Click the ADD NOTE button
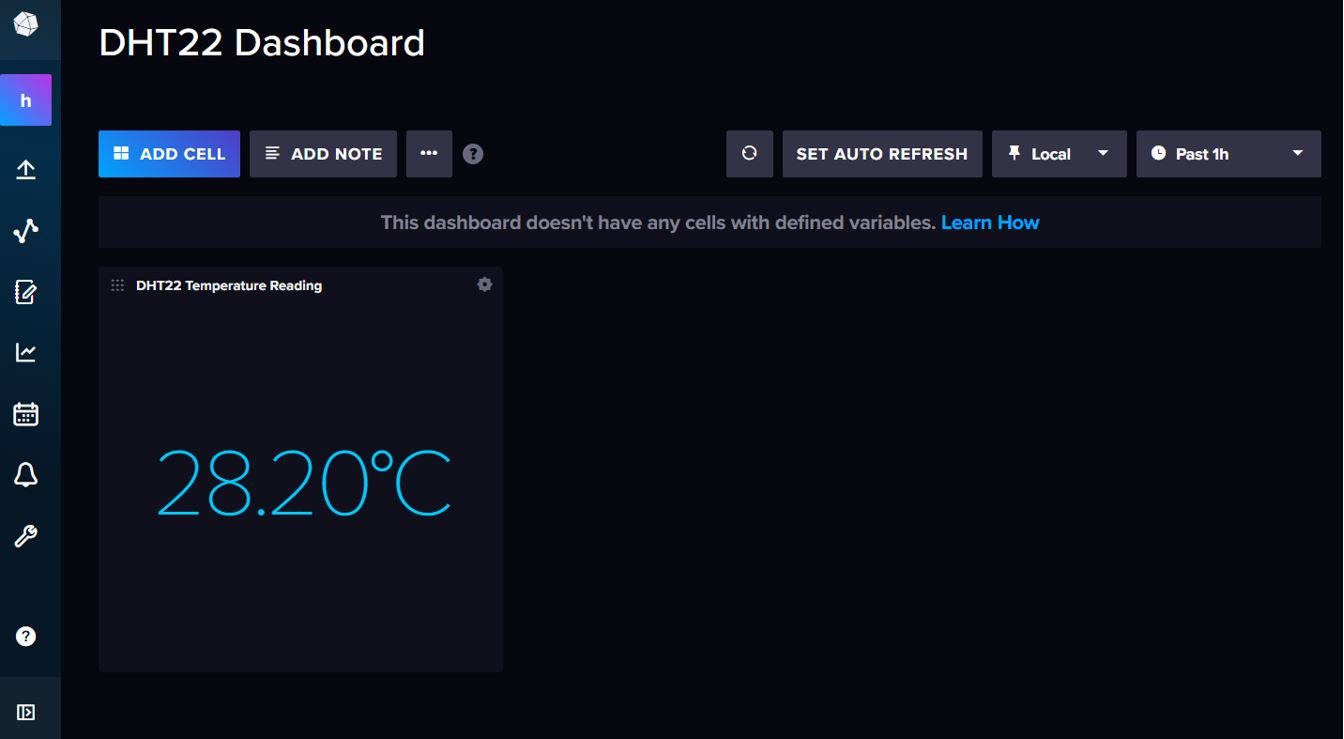Screen dimensions: 1344x739 (x=323, y=154)
